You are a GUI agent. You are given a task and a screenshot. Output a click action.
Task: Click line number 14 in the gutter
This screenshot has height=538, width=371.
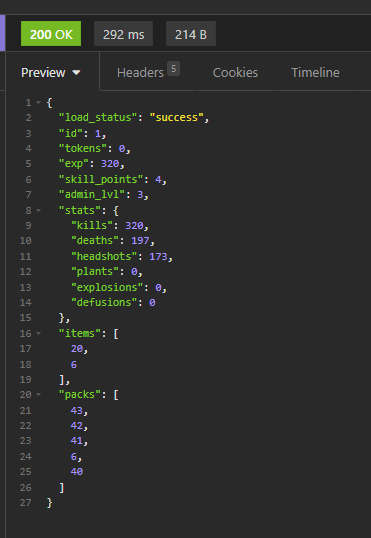pyautogui.click(x=25, y=303)
